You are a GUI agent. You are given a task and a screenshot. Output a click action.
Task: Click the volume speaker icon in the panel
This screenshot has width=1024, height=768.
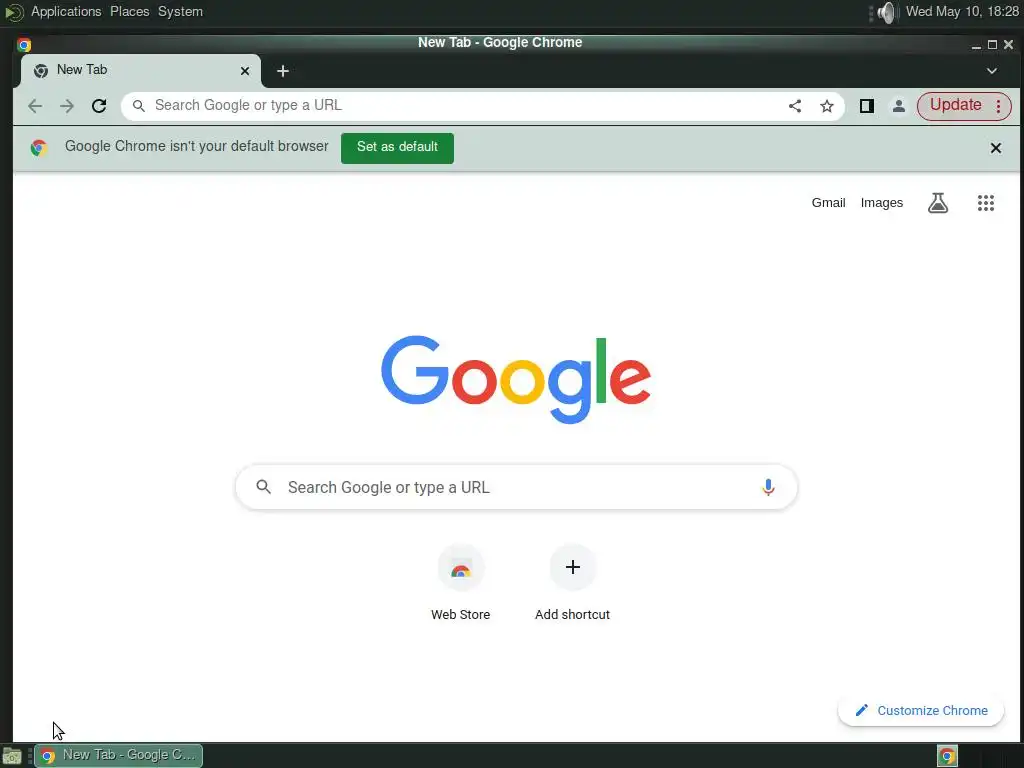pos(887,12)
